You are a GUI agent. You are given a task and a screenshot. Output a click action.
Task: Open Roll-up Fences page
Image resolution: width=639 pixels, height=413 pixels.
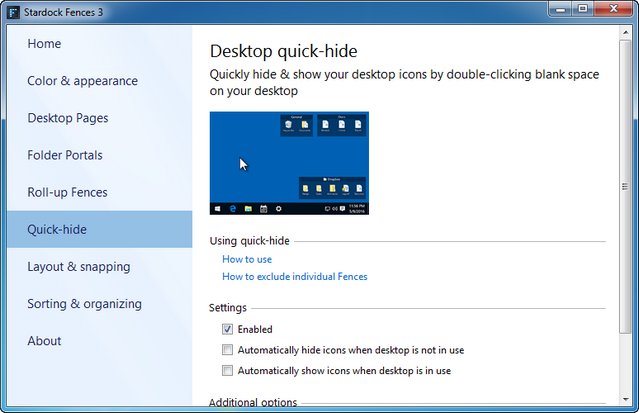[x=67, y=192]
